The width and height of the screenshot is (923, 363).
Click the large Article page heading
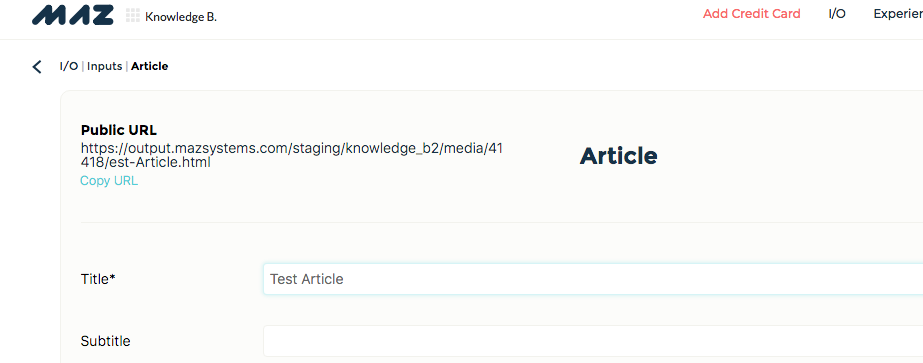point(619,156)
